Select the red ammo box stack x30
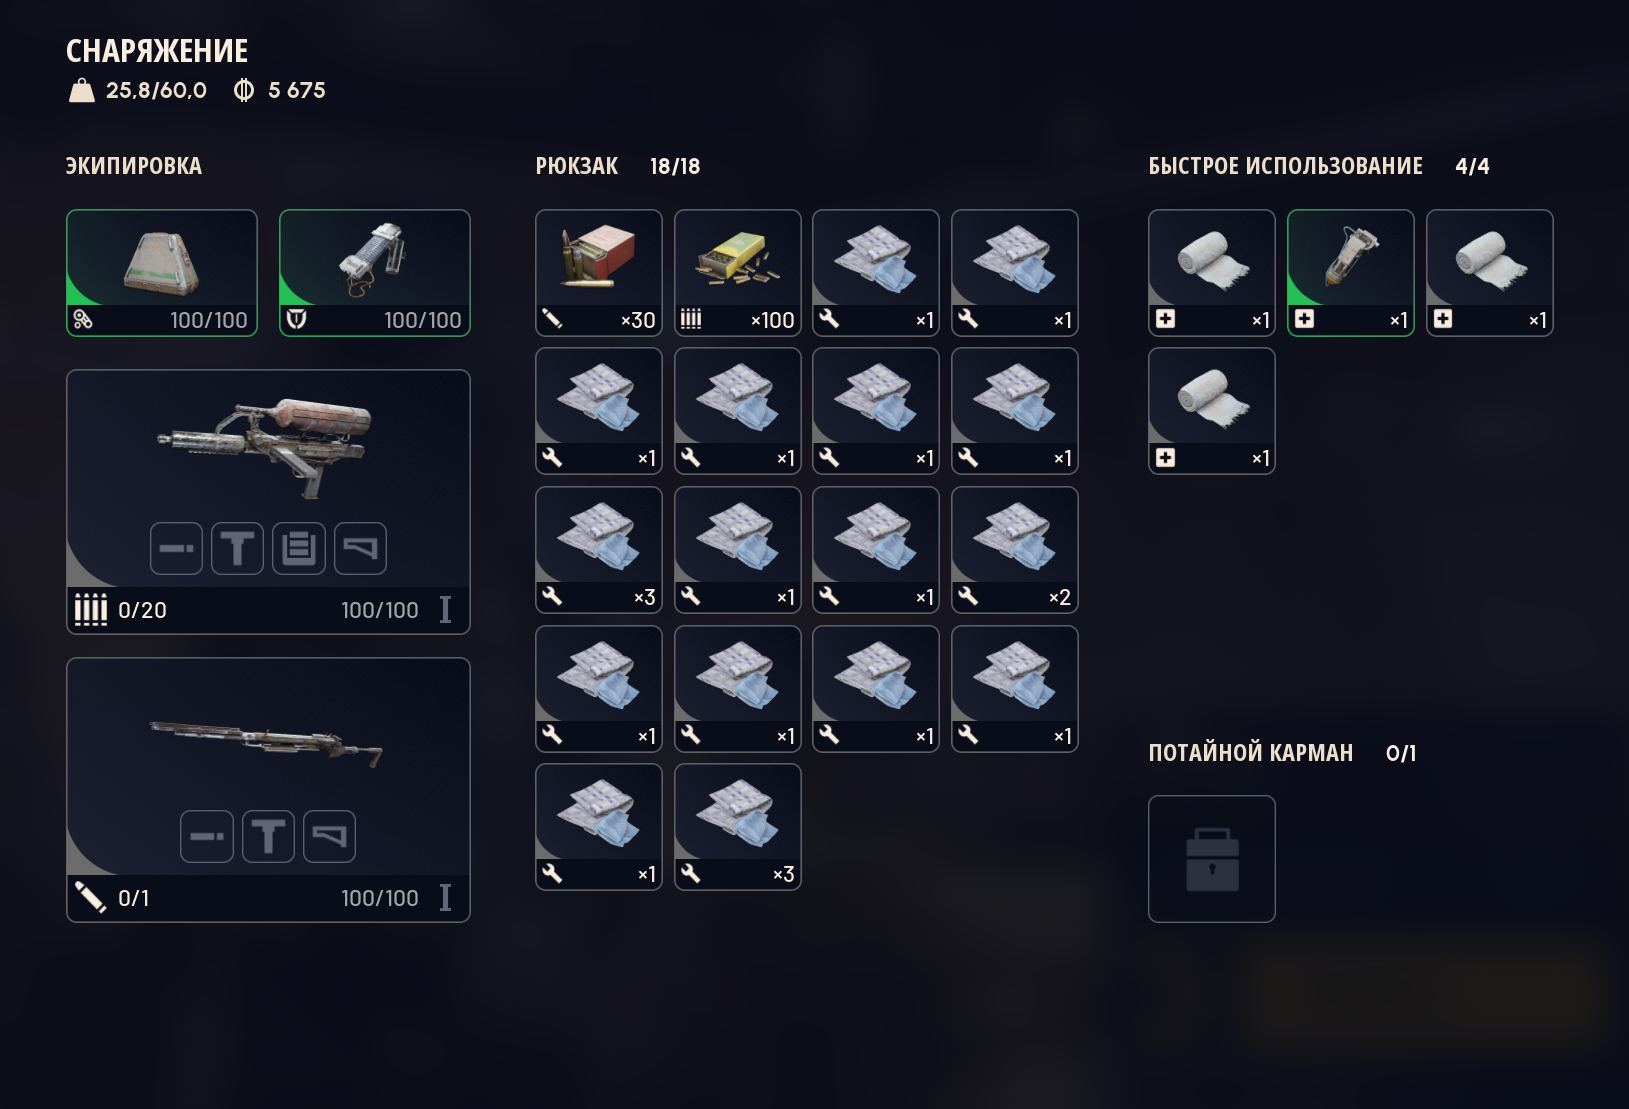Viewport: 1629px width, 1109px height. [x=599, y=273]
